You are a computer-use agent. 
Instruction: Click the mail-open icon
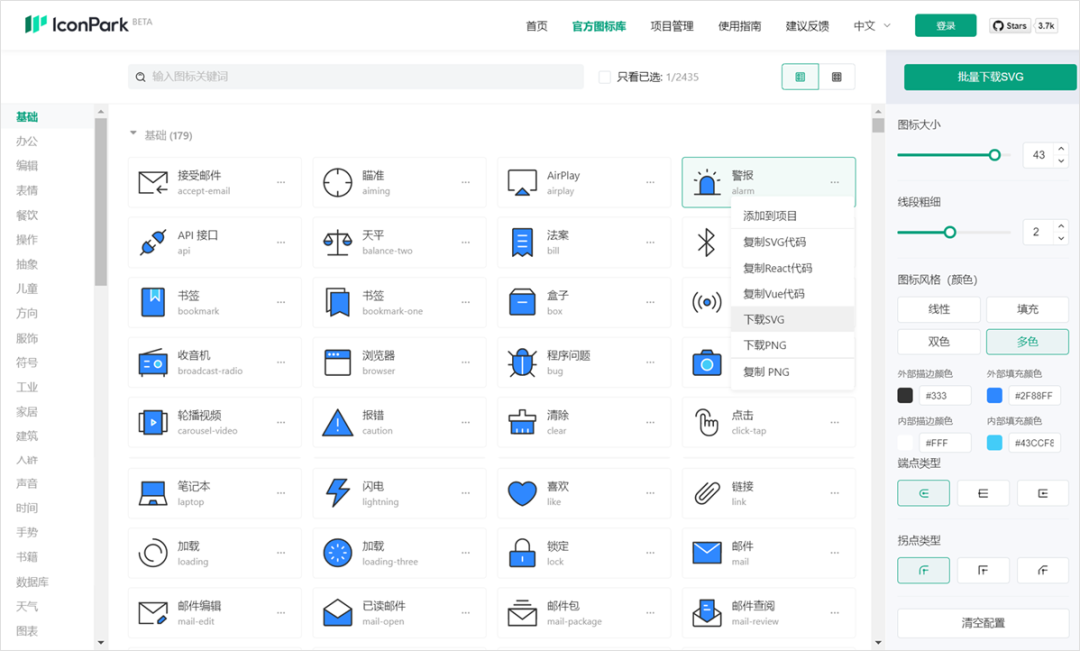click(338, 613)
